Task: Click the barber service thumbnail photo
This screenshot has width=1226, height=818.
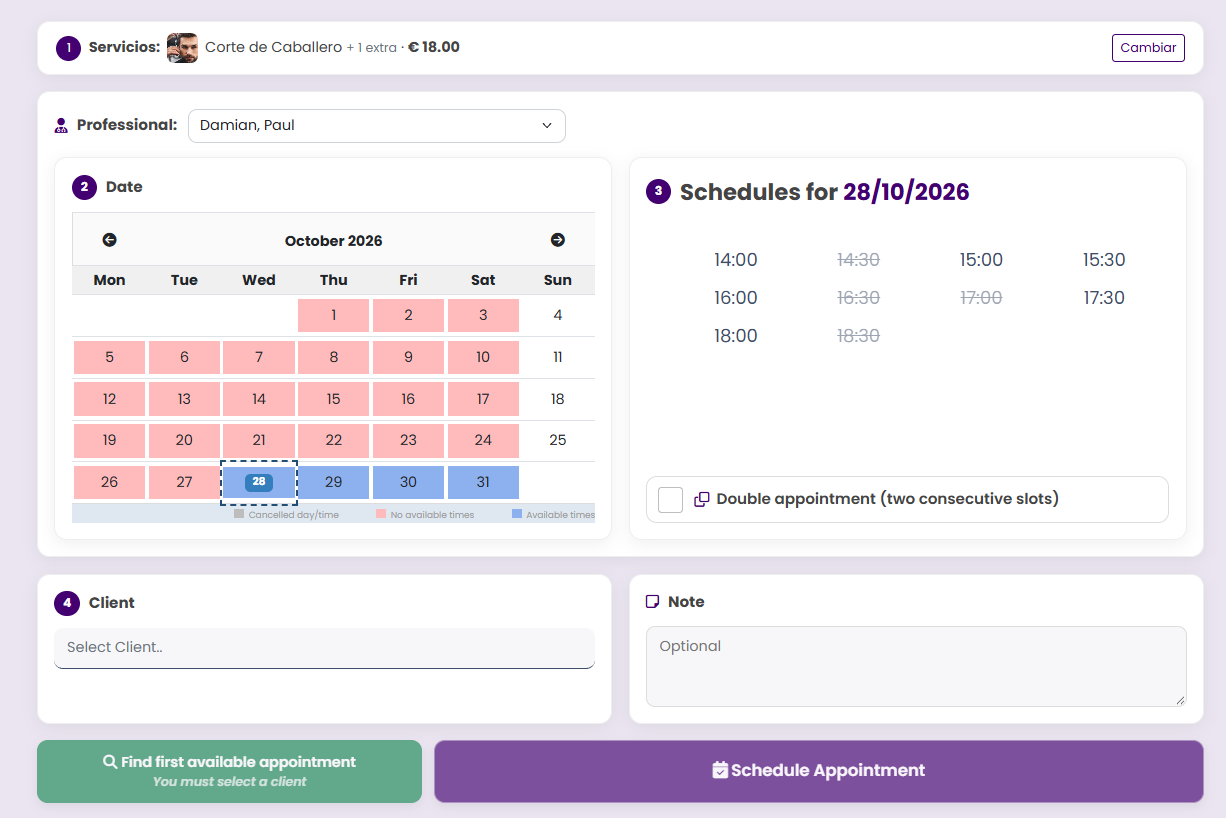Action: pos(182,48)
